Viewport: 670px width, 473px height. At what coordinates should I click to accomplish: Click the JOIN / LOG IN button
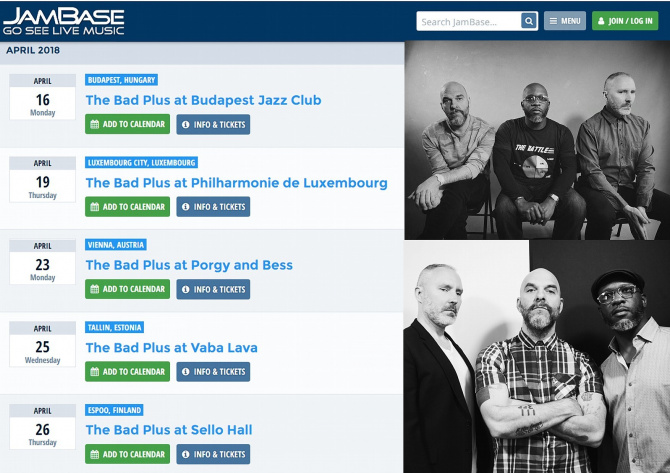coord(625,21)
